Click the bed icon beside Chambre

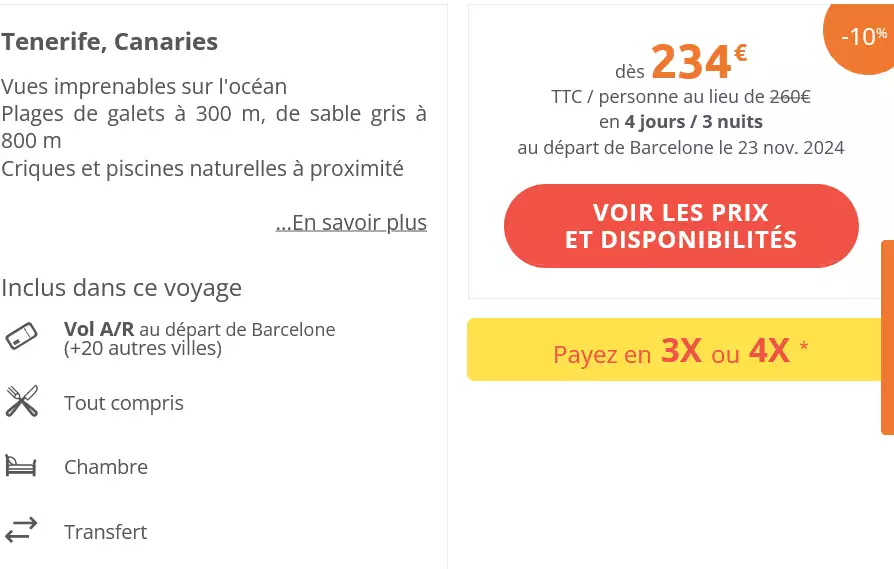tap(21, 466)
